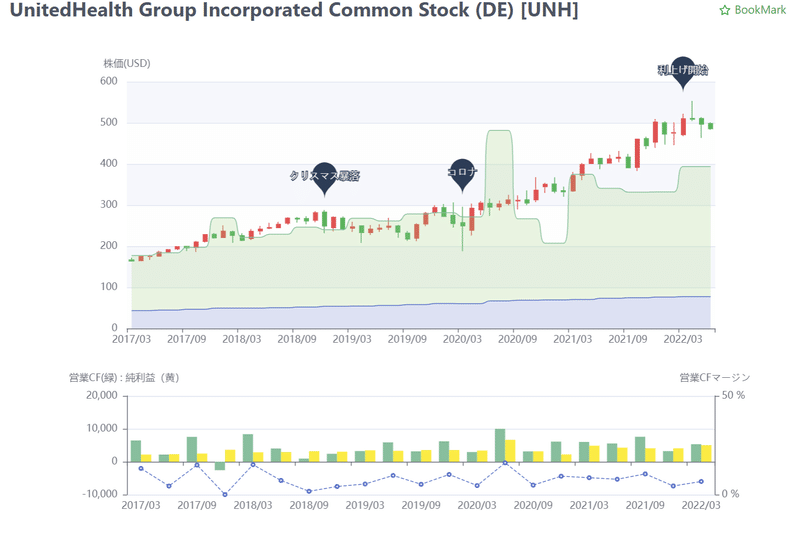Select the 利上げ開始 chart marker pin
This screenshot has width=800, height=539.
point(683,73)
